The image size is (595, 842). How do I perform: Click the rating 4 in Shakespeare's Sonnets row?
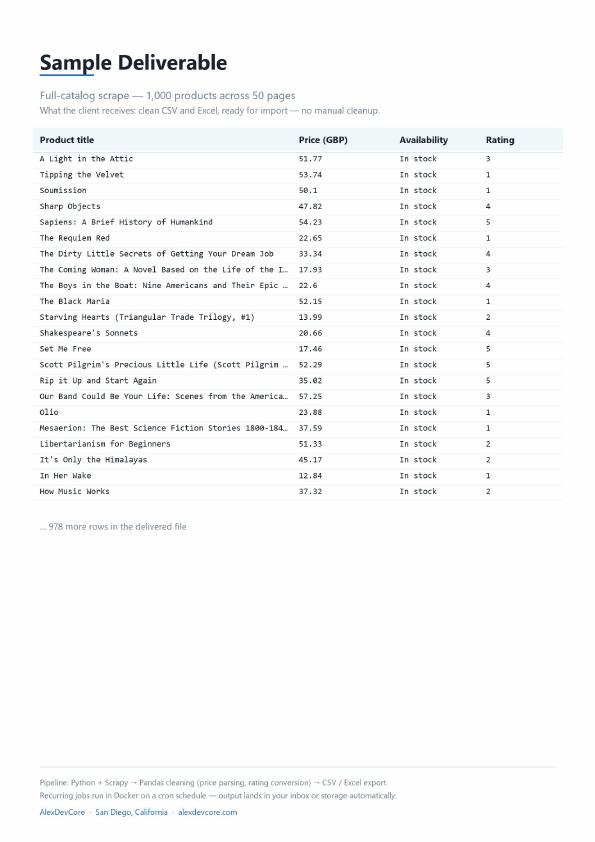click(488, 333)
